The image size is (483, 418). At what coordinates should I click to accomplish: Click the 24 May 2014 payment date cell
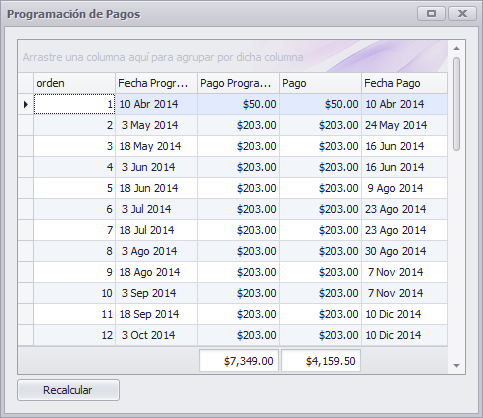tap(404, 125)
